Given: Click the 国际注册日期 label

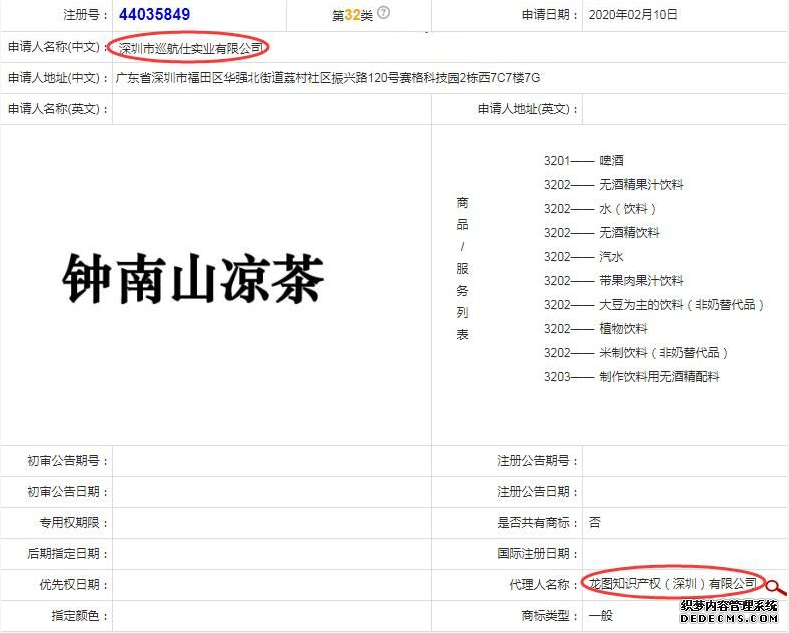Looking at the screenshot, I should [x=538, y=554].
